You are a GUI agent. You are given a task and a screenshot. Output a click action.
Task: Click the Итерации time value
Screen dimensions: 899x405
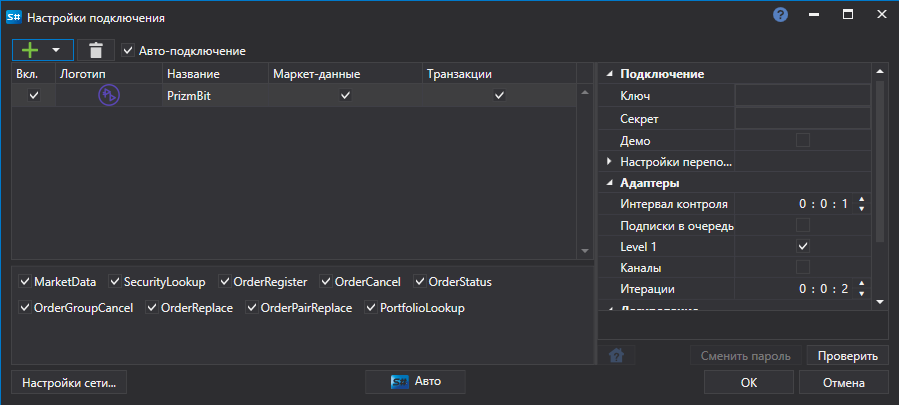click(823, 289)
